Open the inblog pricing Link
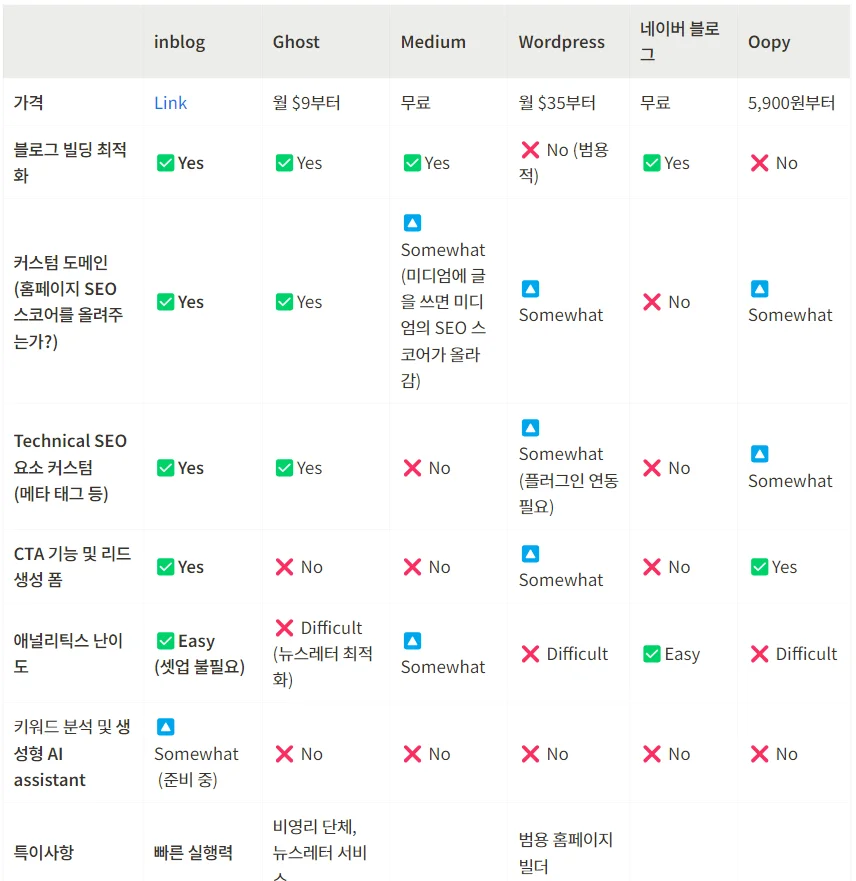The height and width of the screenshot is (881, 856). (x=170, y=103)
